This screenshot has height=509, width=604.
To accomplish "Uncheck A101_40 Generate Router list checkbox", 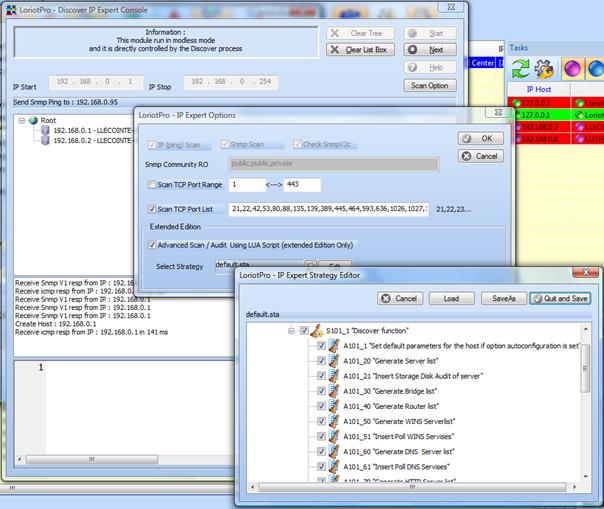I will tap(321, 406).
